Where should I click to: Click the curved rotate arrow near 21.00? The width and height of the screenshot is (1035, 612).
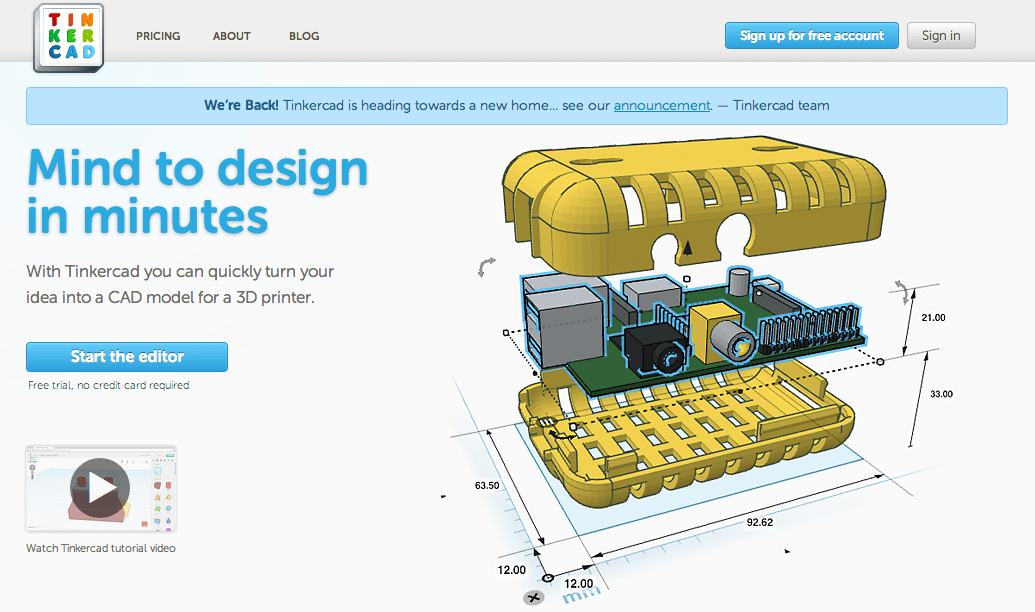click(x=903, y=292)
